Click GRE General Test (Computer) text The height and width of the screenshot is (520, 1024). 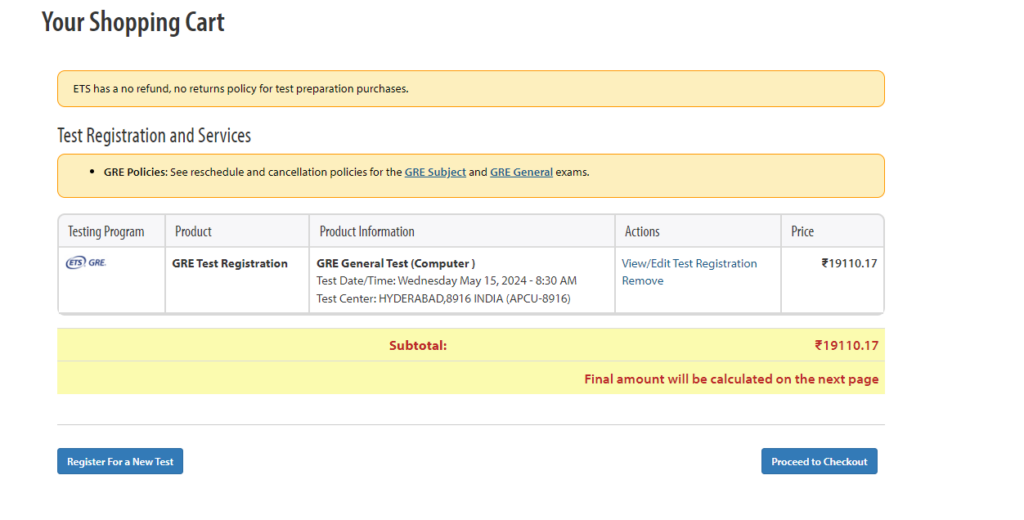pos(396,263)
